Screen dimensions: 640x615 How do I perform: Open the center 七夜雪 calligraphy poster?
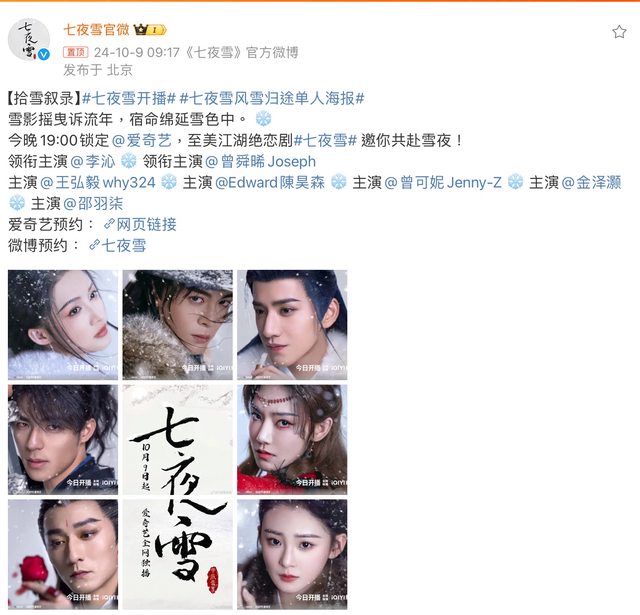point(178,497)
